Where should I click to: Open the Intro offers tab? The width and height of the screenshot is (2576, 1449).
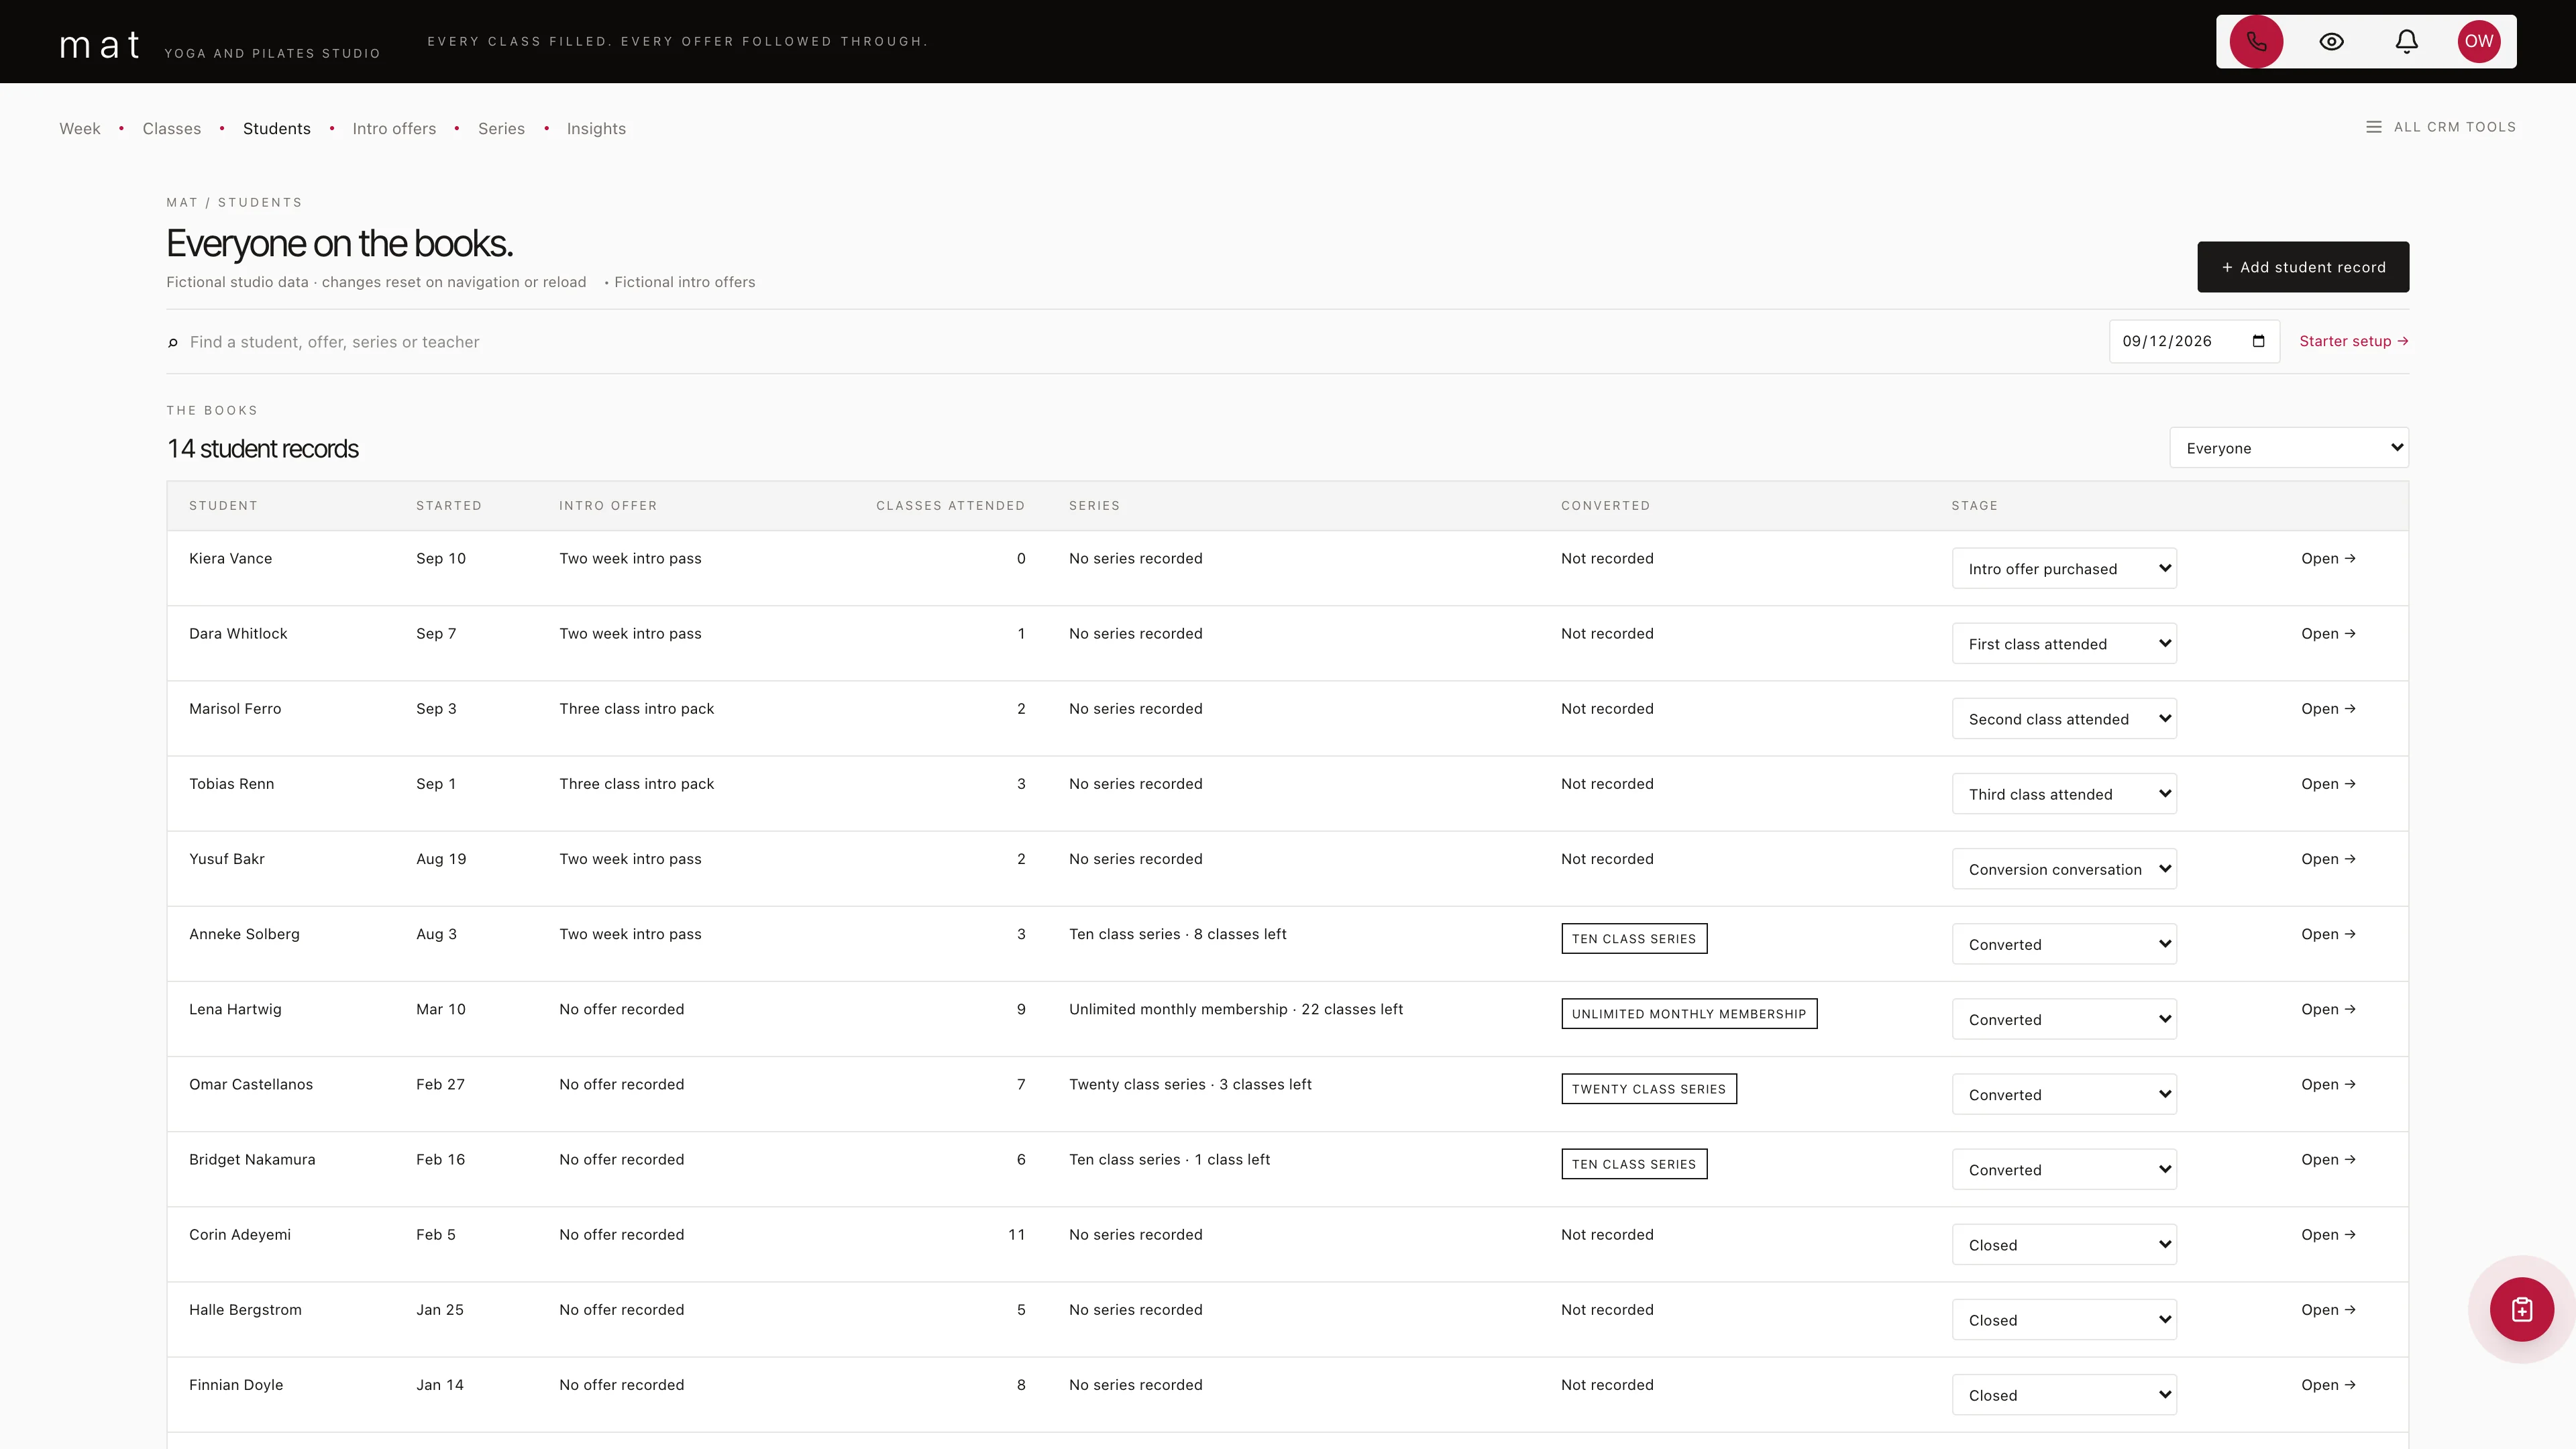(394, 129)
